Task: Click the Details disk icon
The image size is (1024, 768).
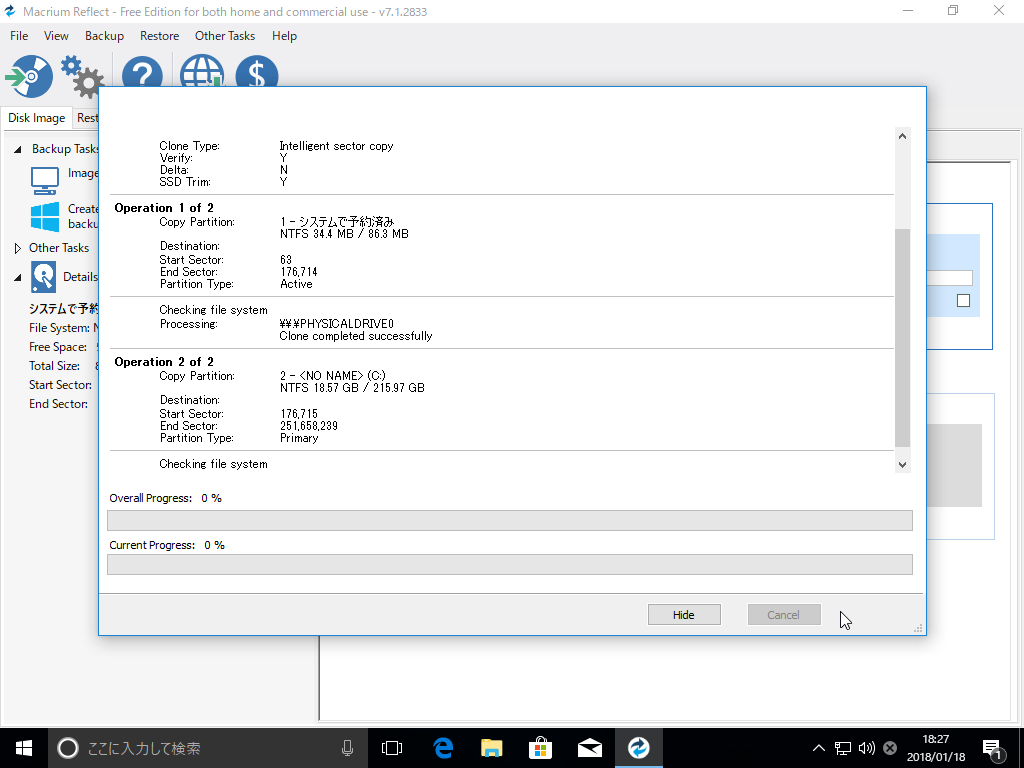Action: (x=43, y=277)
